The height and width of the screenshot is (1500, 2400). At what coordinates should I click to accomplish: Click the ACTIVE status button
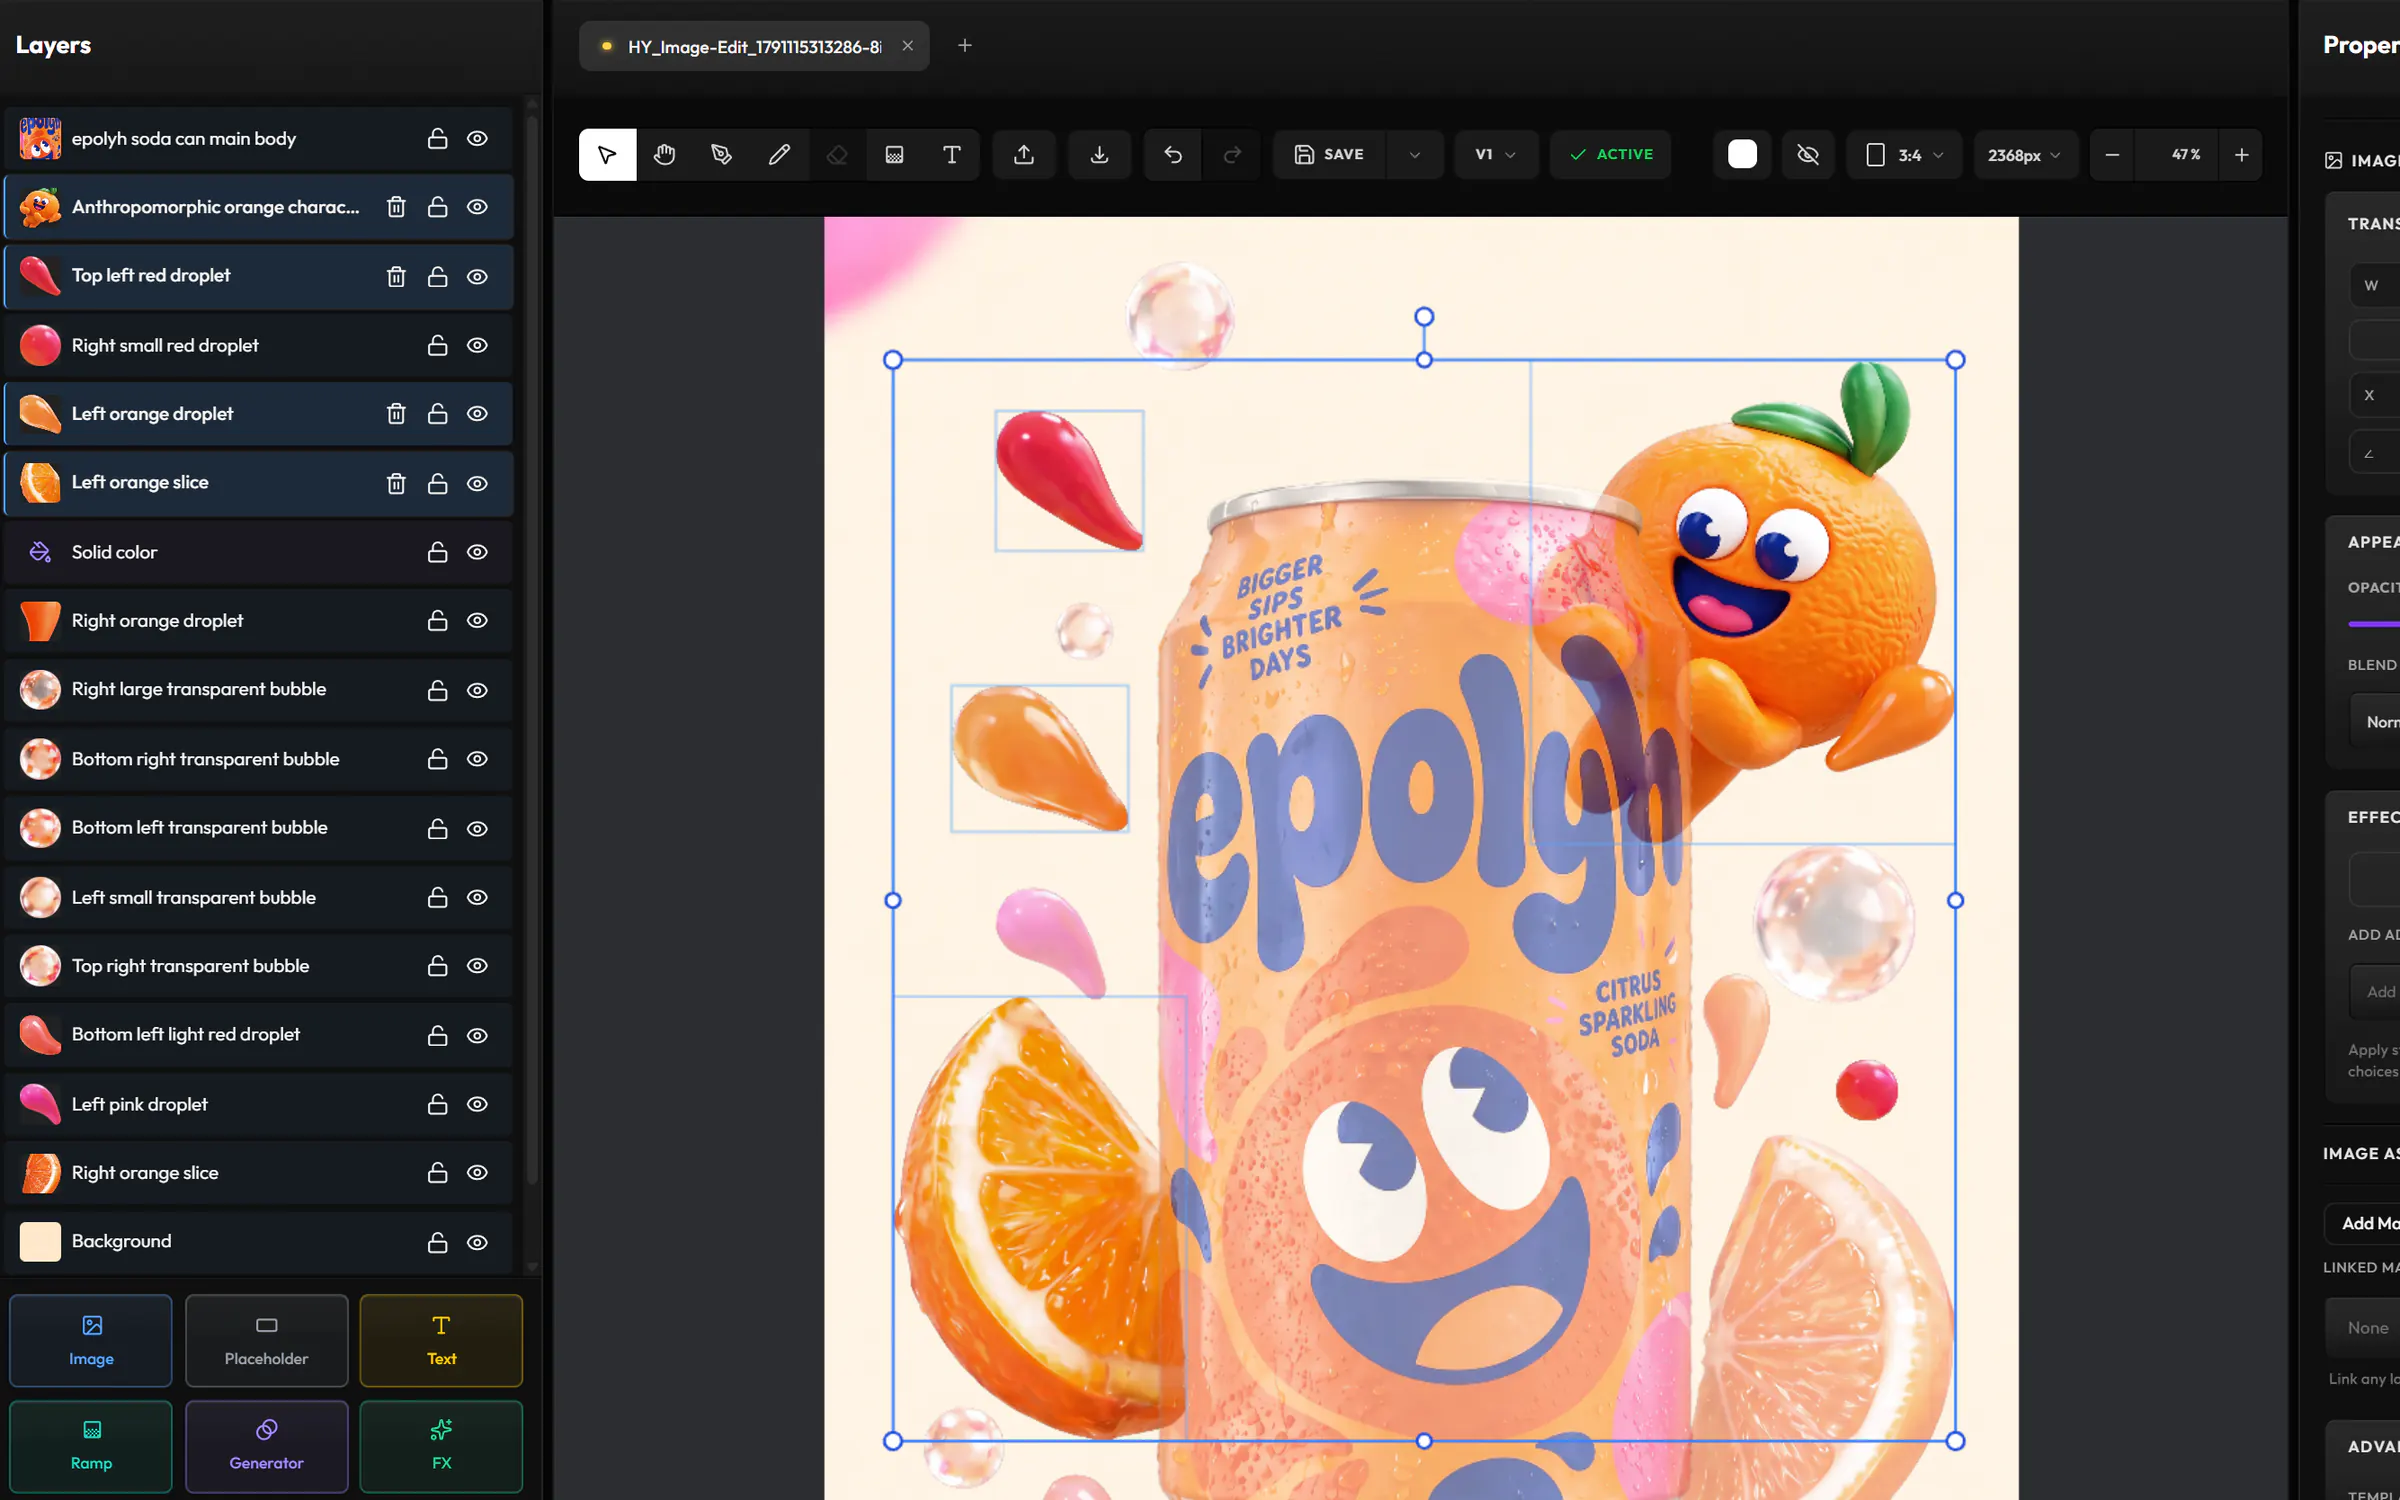1610,155
